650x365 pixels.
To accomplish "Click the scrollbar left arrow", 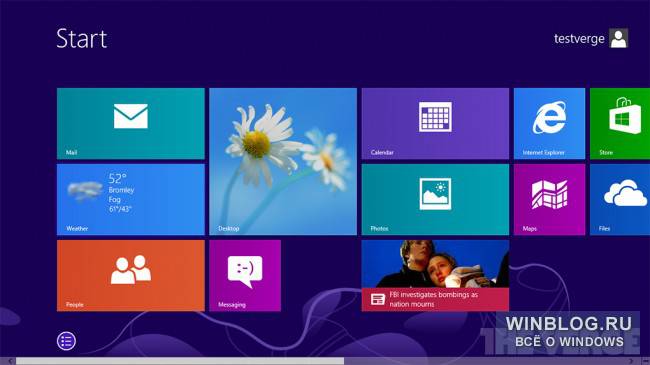I will click(x=9, y=361).
